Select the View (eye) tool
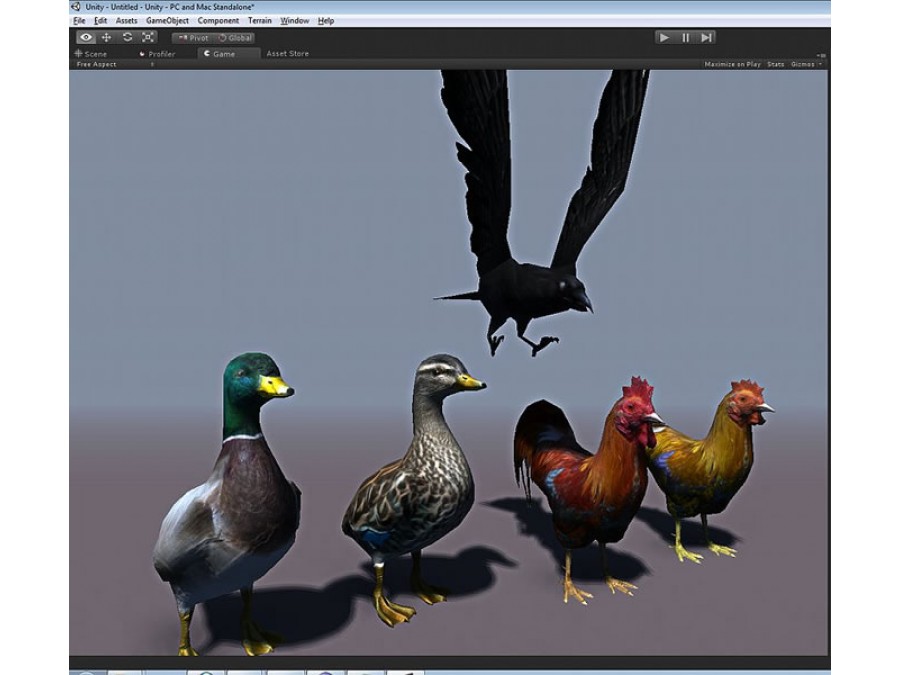Screen dimensions: 900x675 click(86, 37)
